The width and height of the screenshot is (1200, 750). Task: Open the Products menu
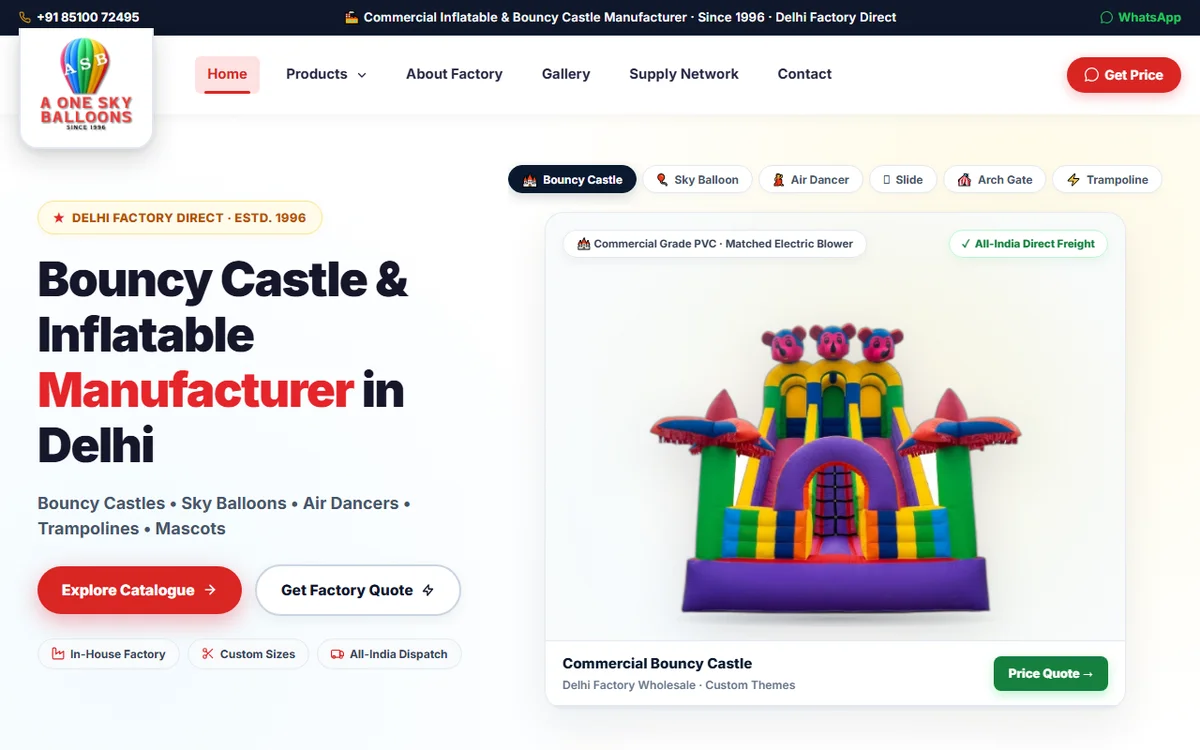click(x=326, y=74)
